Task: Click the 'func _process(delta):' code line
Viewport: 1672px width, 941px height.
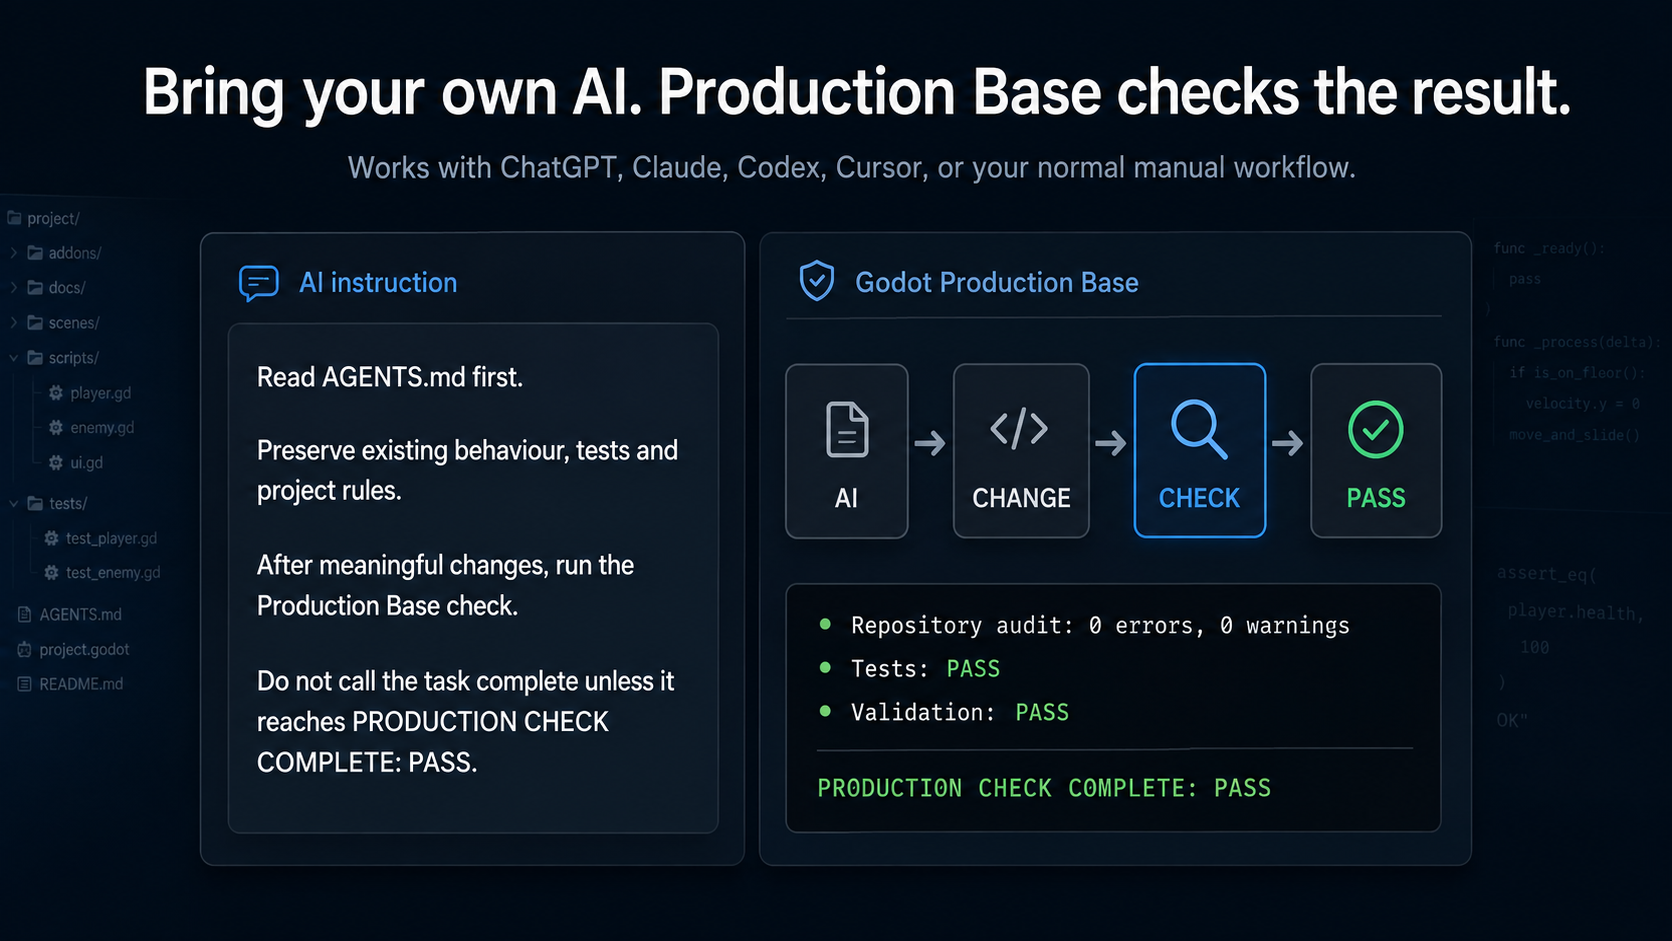Action: [1576, 342]
